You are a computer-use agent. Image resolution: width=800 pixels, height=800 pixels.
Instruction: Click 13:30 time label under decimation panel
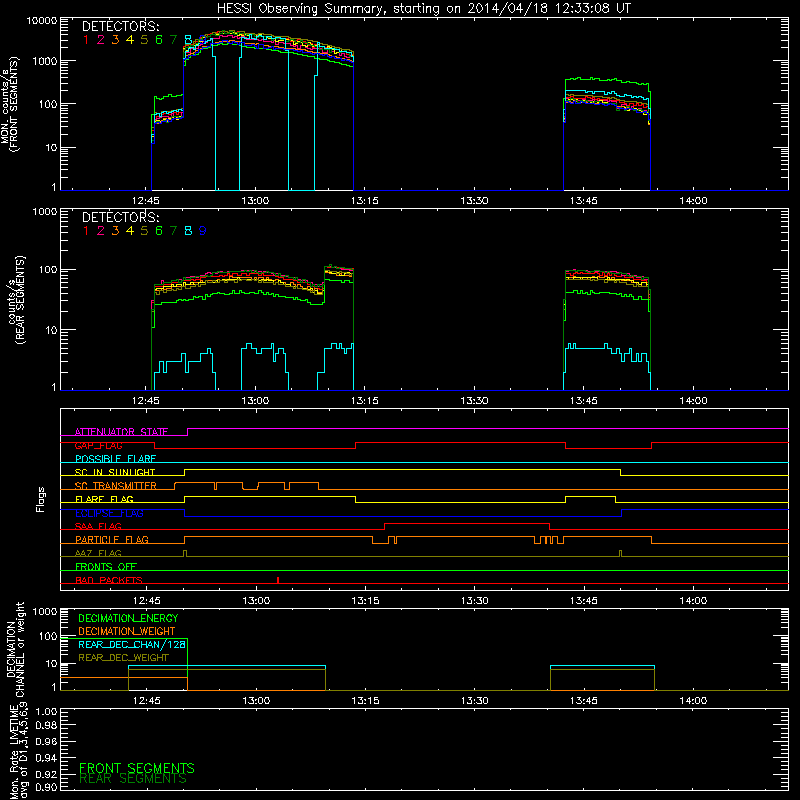(x=474, y=701)
